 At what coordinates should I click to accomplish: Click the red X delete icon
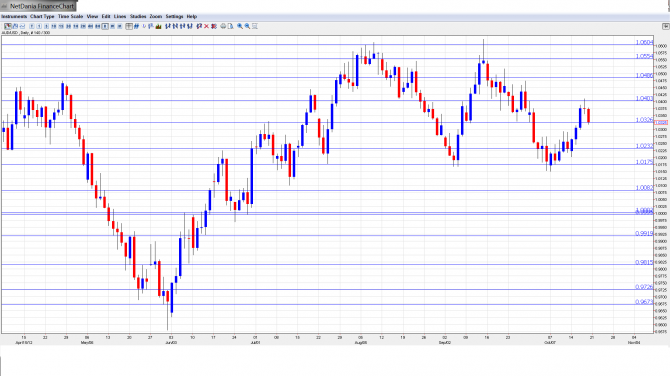[x=206, y=26]
